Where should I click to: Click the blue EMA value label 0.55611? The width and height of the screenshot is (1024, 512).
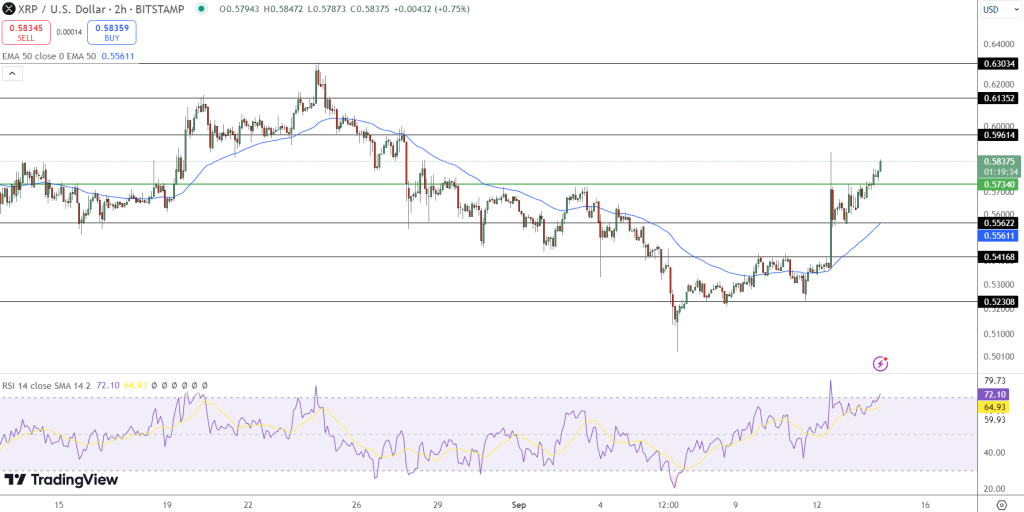pos(999,235)
